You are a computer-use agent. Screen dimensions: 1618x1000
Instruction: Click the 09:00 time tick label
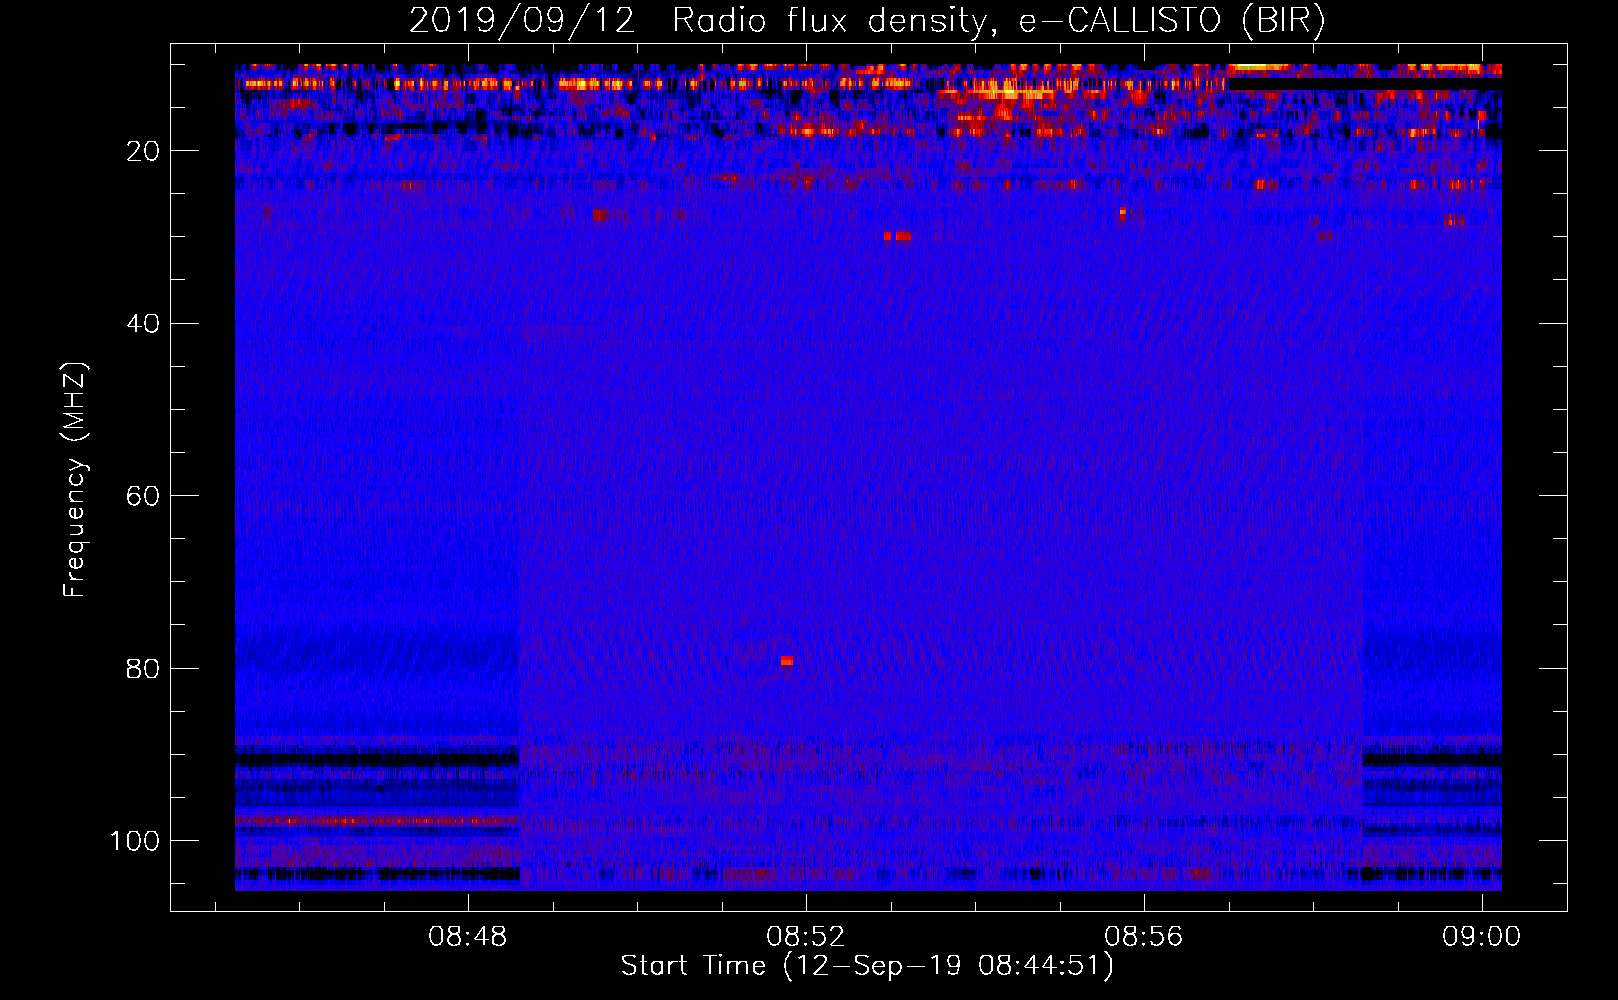1481,937
